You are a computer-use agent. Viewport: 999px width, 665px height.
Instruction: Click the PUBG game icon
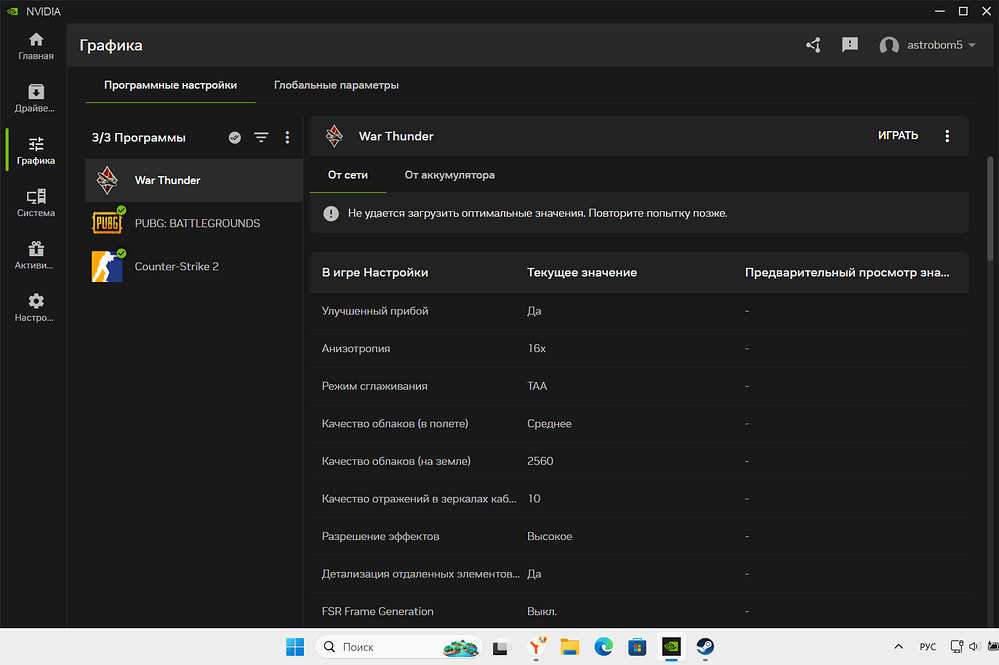pyautogui.click(x=107, y=223)
